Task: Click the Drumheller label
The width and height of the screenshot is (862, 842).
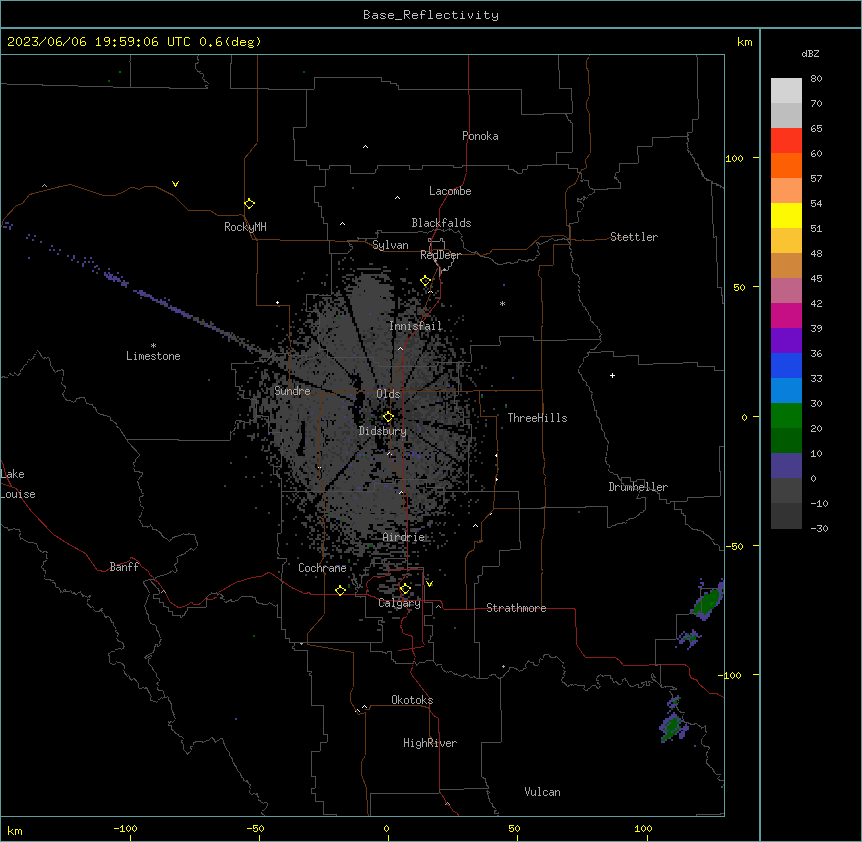Action: click(638, 487)
